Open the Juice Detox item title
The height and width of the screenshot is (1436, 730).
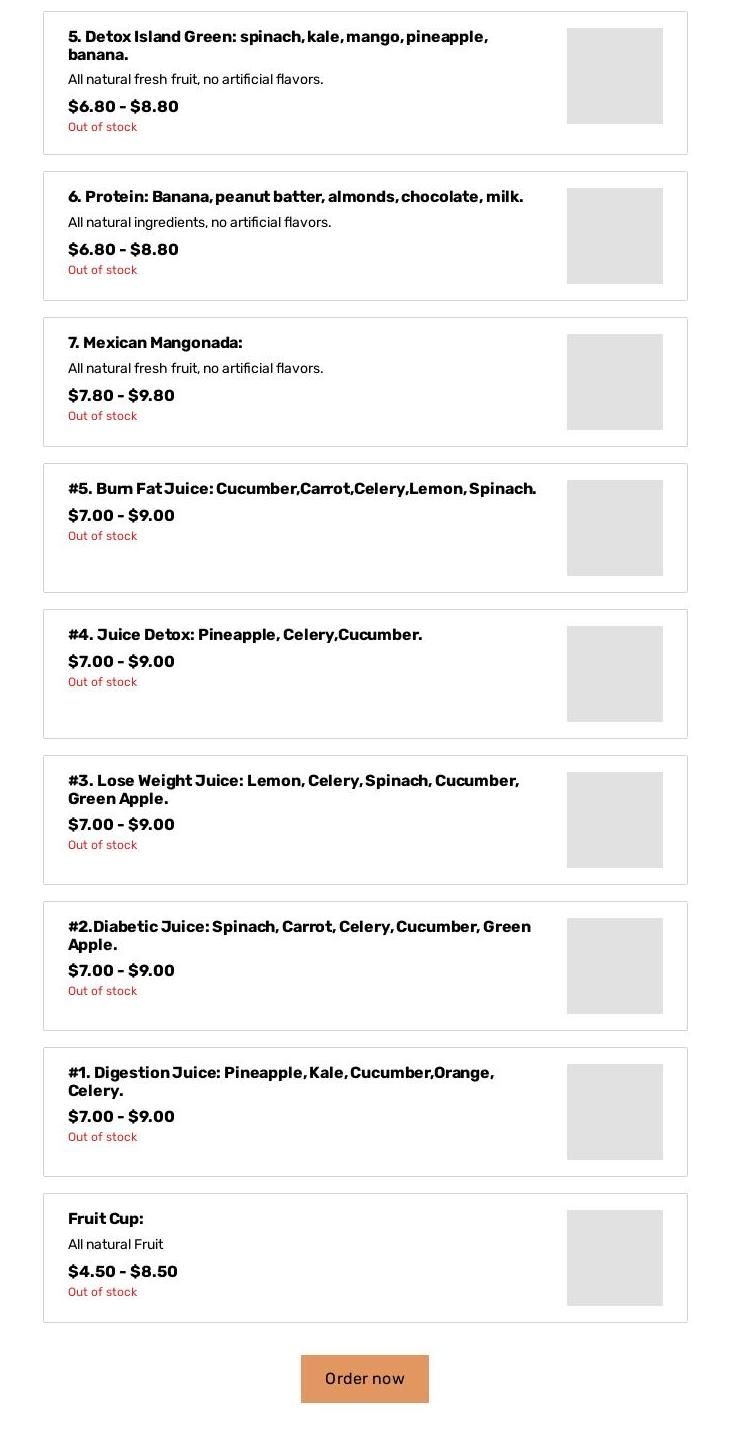click(245, 635)
